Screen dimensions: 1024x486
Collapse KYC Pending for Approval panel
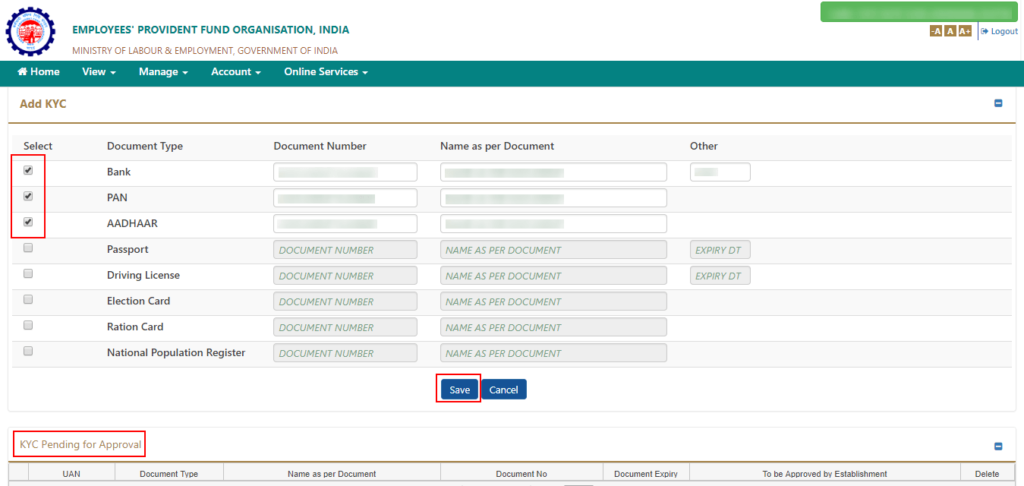[998, 446]
